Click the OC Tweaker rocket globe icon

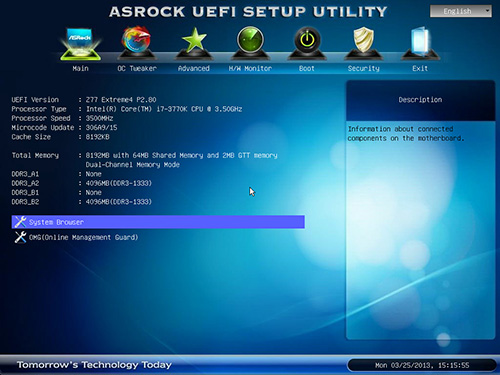(137, 43)
